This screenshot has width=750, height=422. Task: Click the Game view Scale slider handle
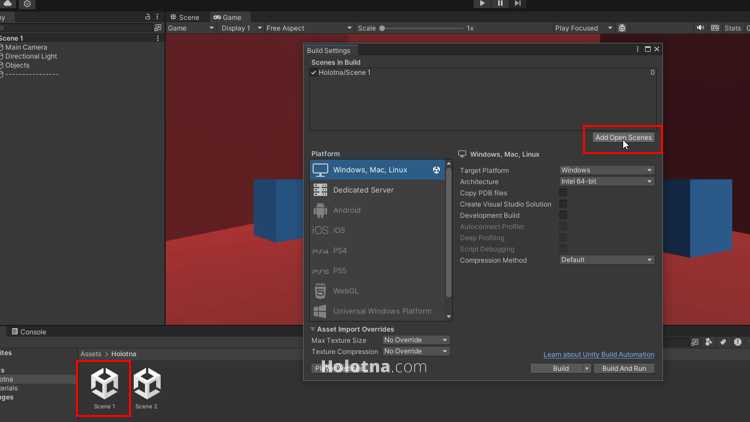[382, 28]
